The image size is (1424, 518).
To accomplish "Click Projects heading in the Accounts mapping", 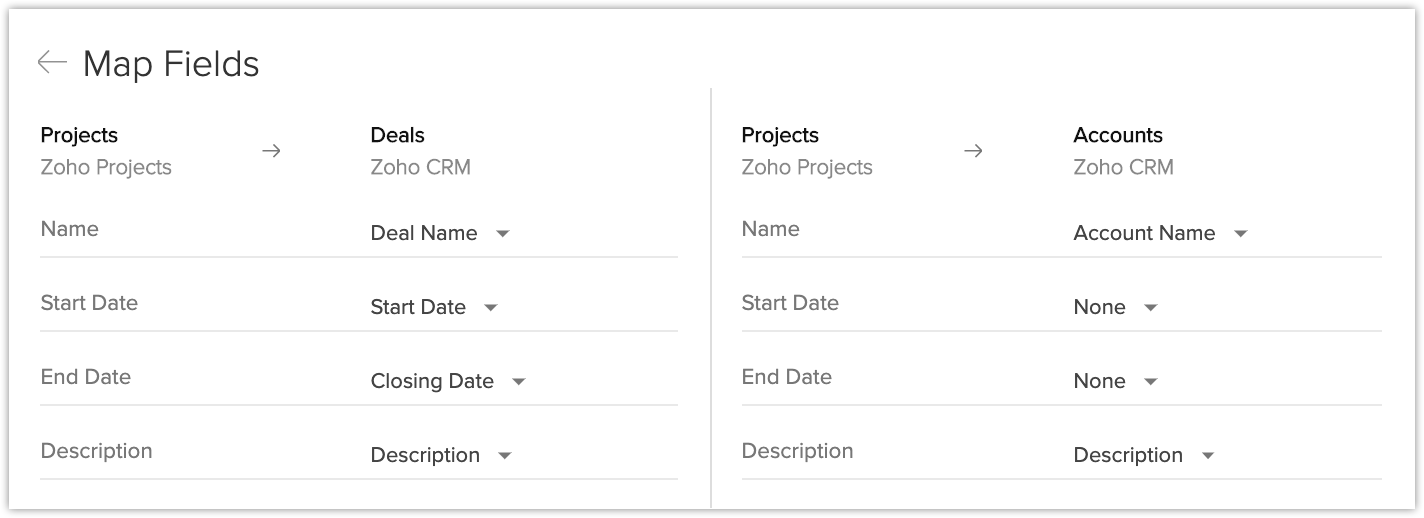I will pos(780,135).
